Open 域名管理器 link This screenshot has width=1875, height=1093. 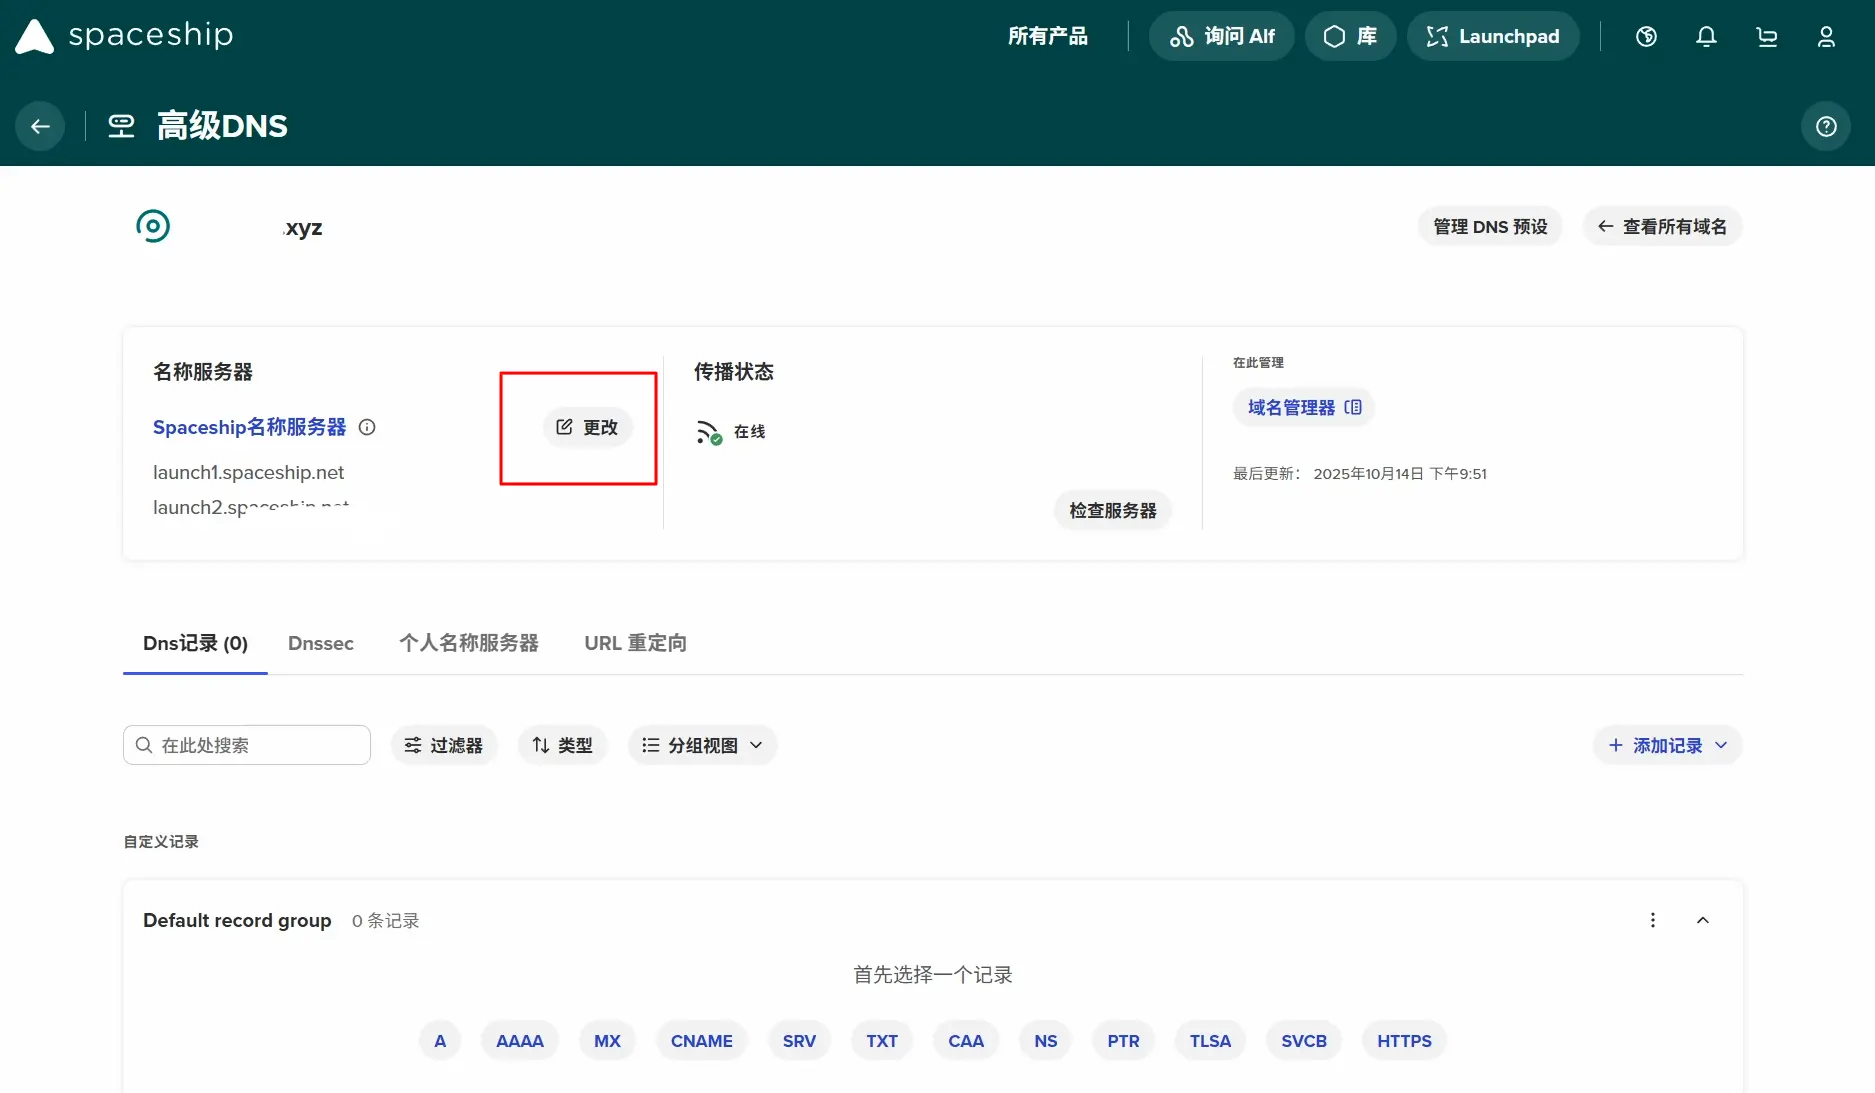tap(1304, 407)
